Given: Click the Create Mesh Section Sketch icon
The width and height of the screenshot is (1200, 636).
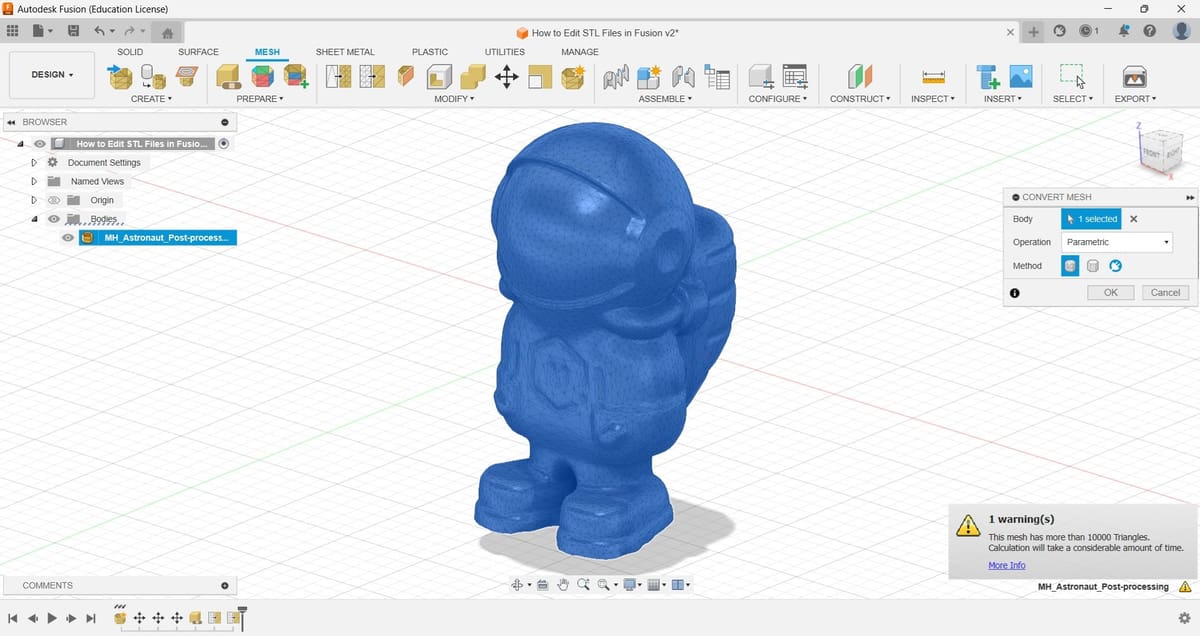Looking at the screenshot, I should coord(186,76).
